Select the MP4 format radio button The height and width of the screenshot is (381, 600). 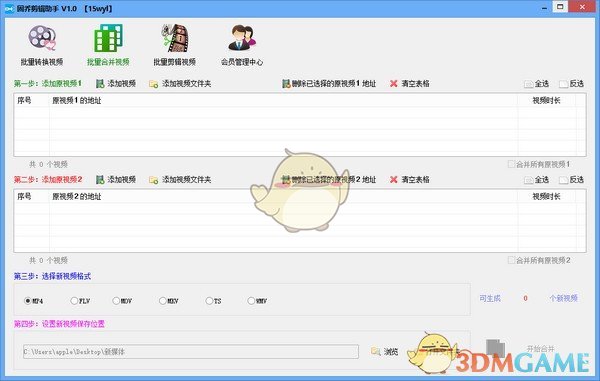[x=28, y=301]
